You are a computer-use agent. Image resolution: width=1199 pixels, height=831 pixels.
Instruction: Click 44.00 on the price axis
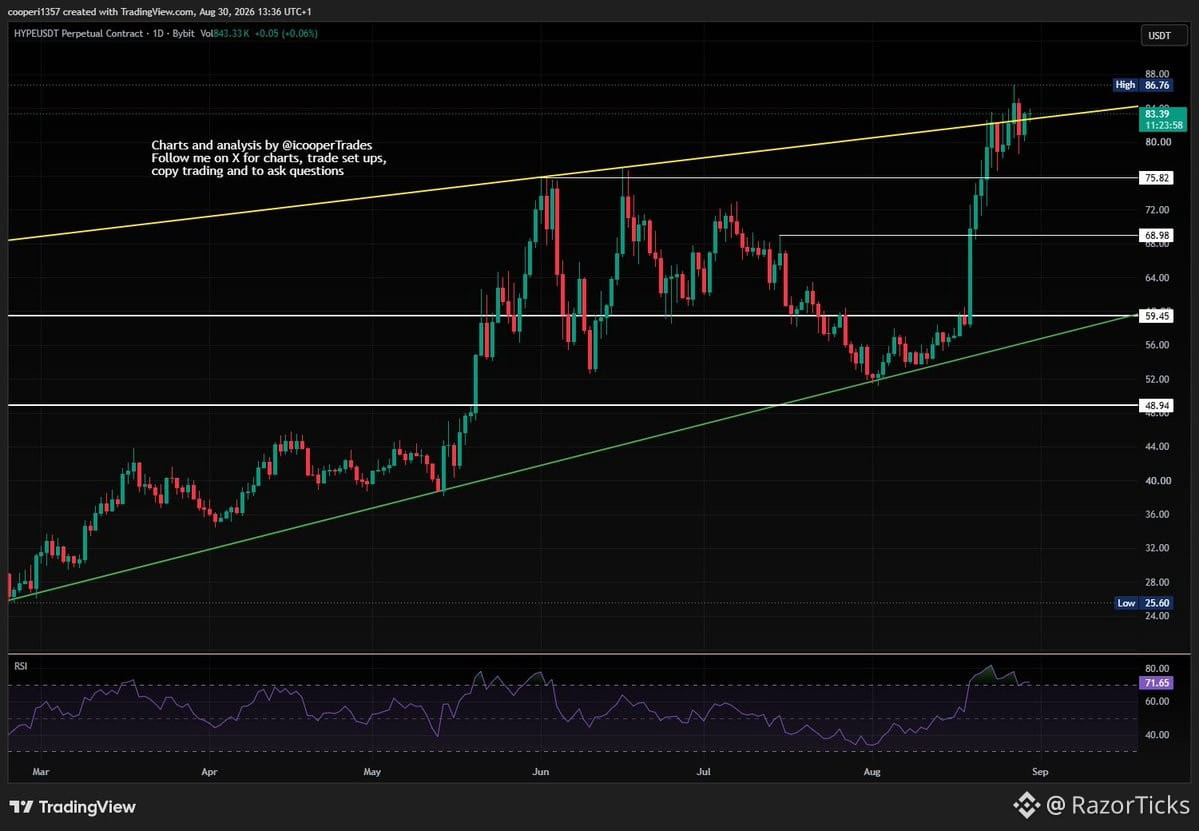click(x=1157, y=446)
